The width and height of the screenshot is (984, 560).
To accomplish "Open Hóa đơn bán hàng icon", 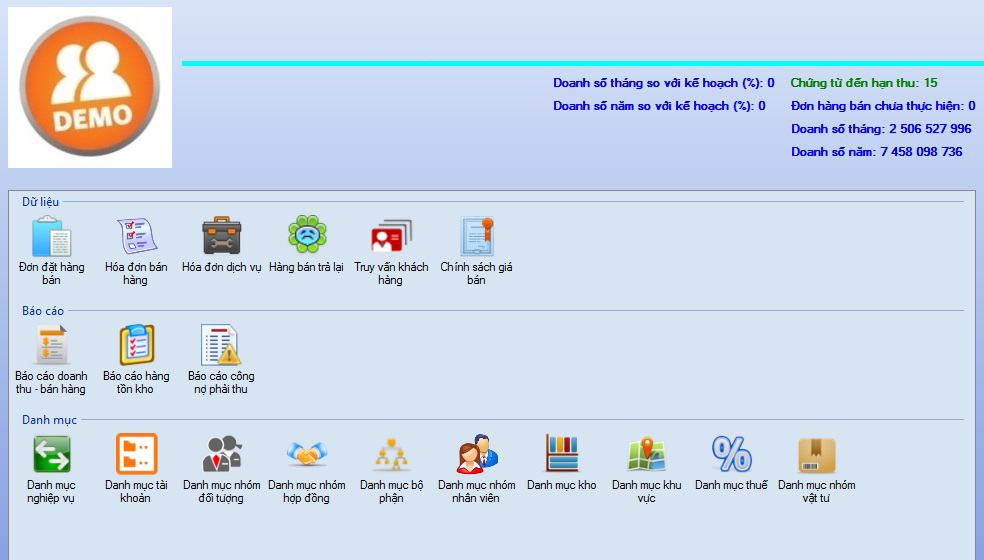I will (x=136, y=236).
